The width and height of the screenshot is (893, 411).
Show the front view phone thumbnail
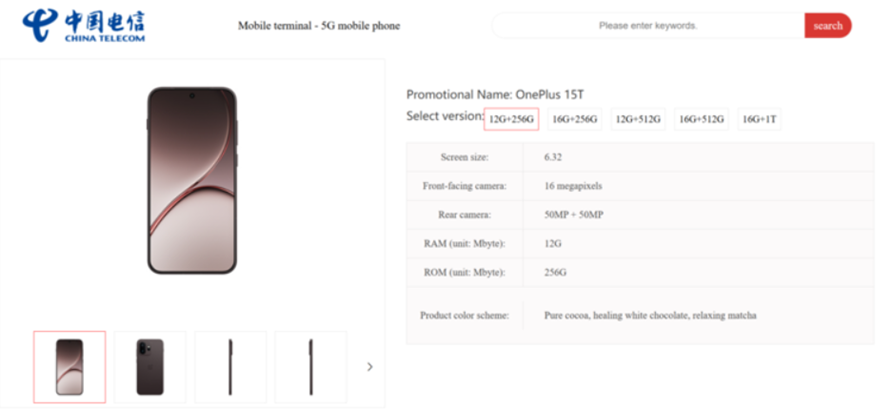click(x=69, y=367)
